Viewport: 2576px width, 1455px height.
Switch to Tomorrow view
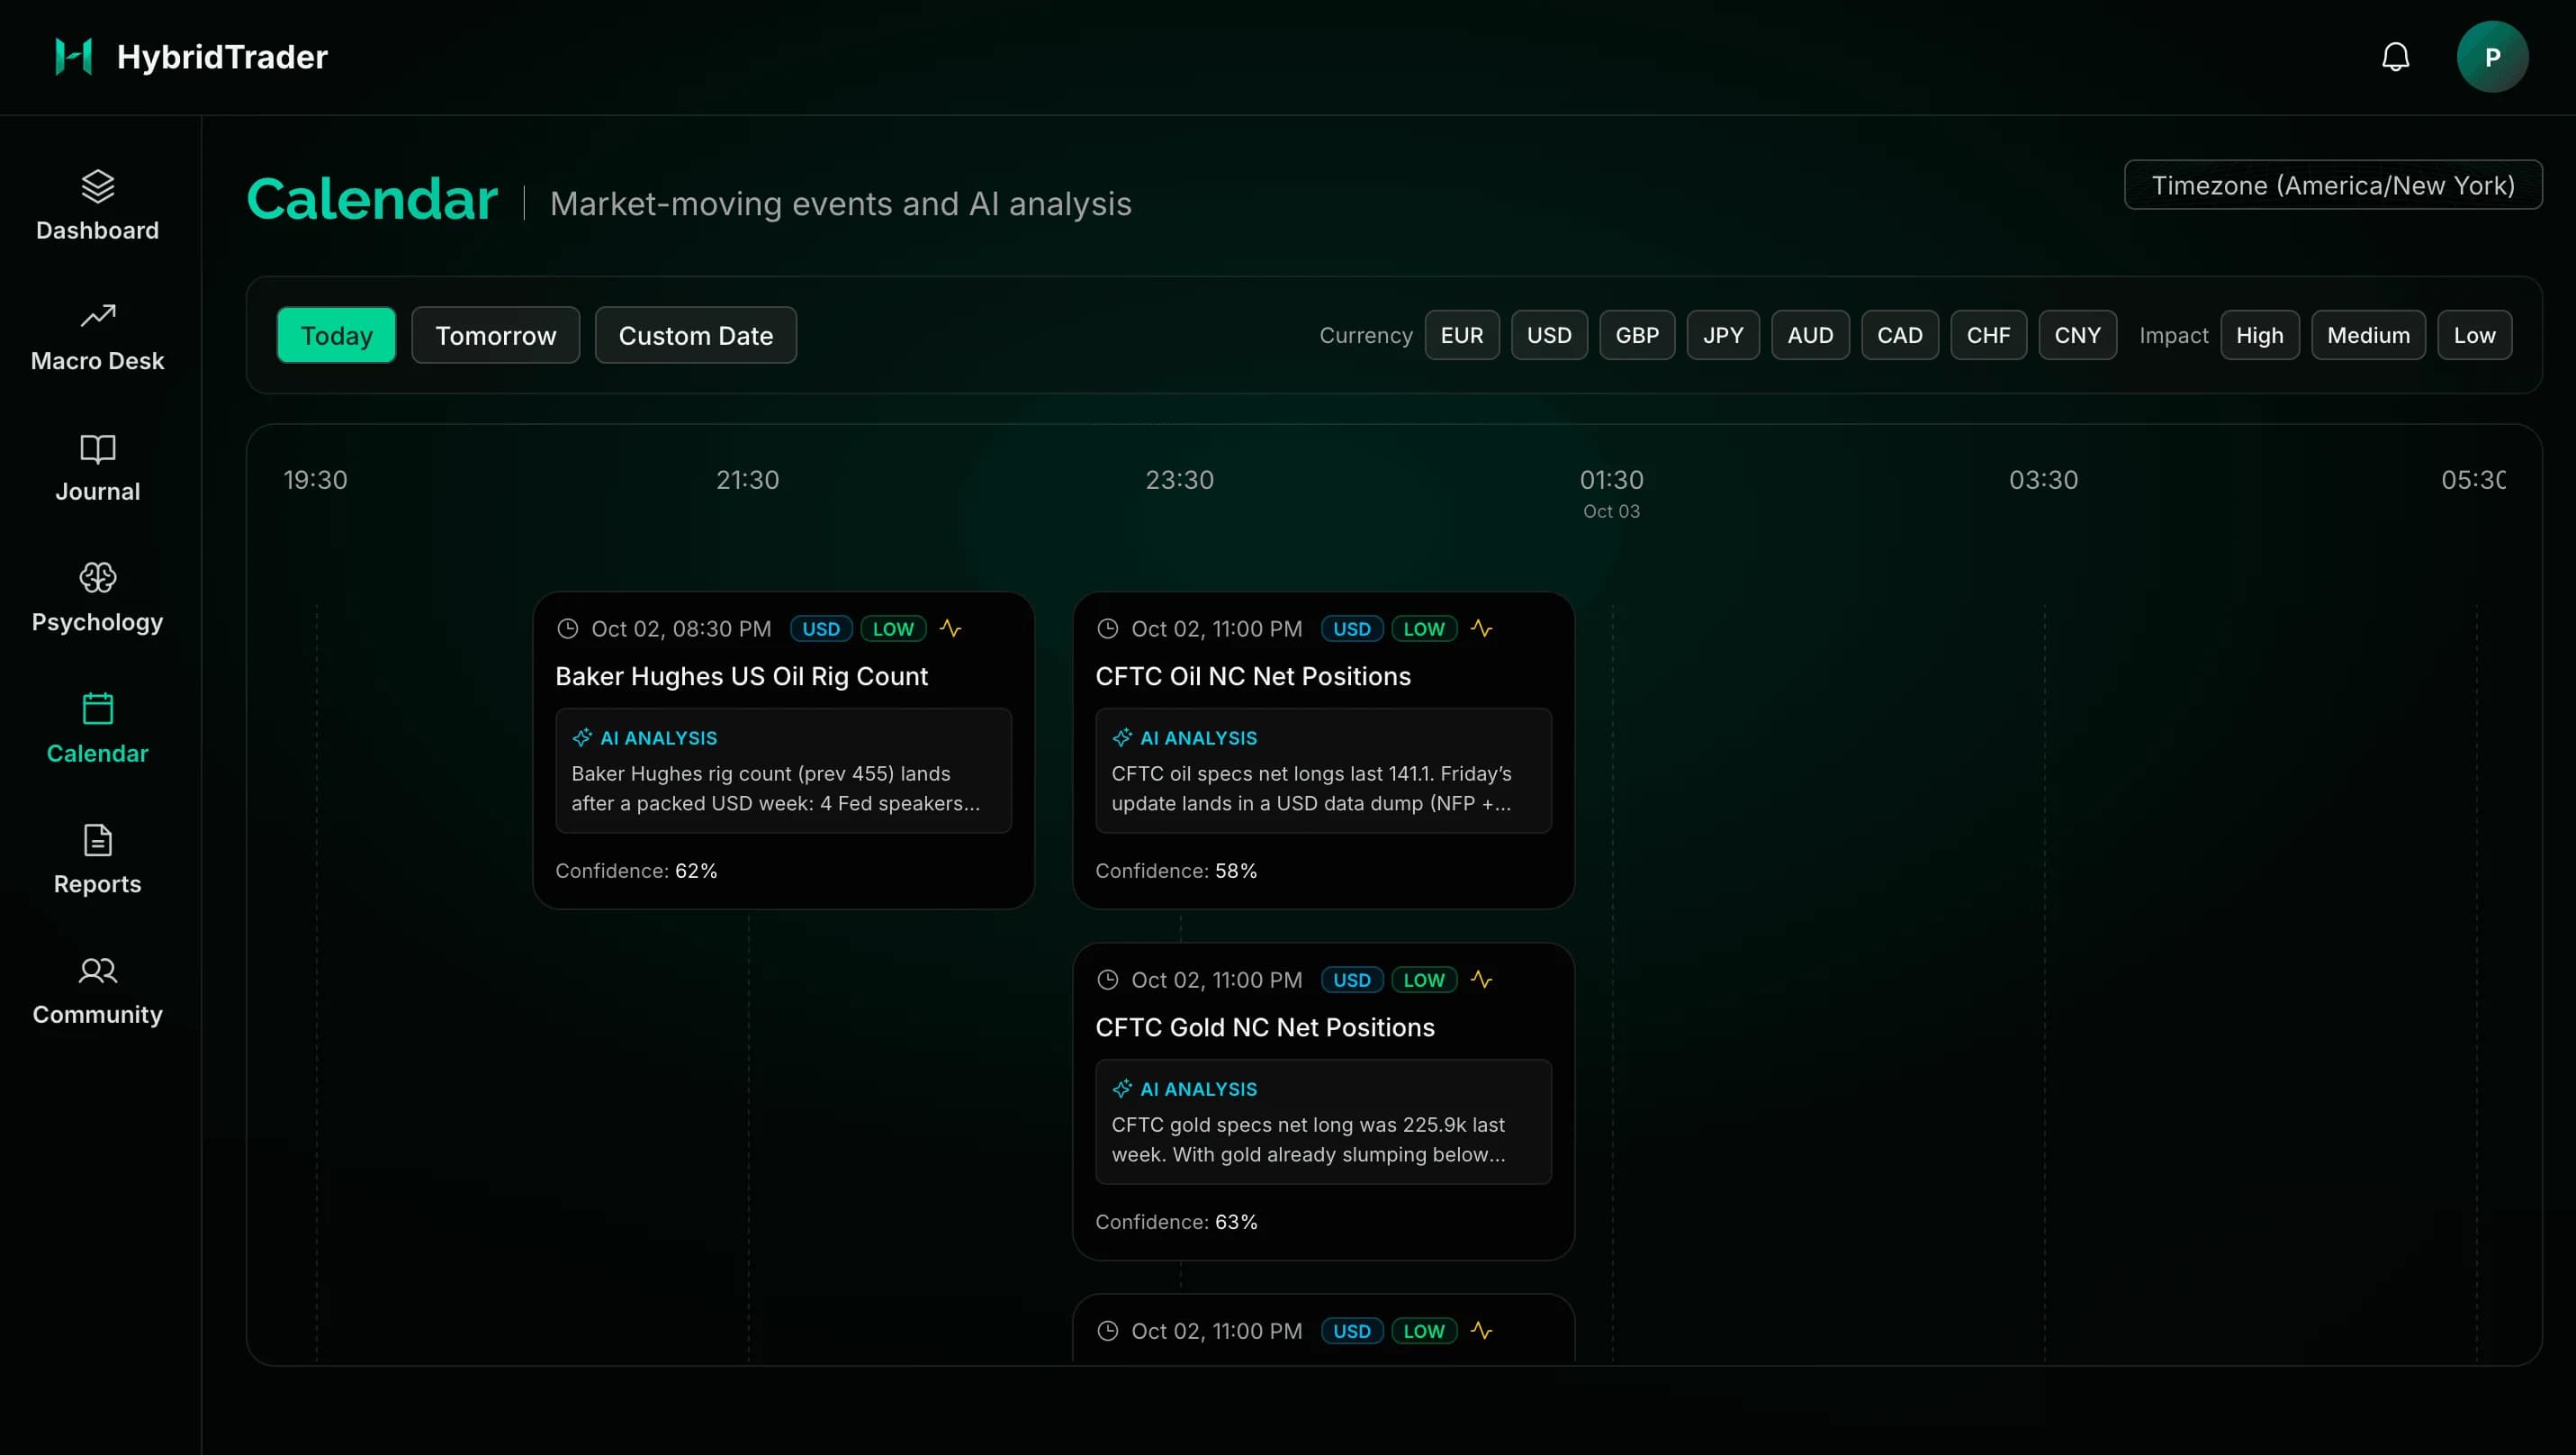(495, 335)
